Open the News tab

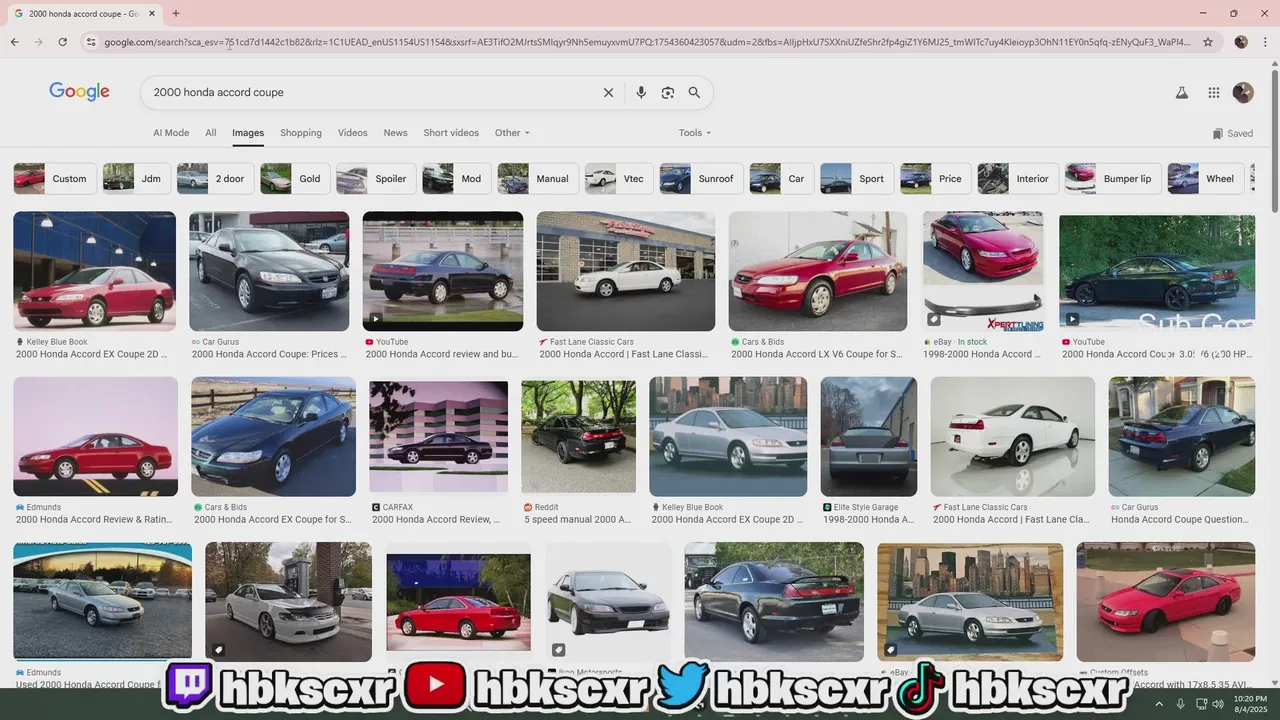[396, 133]
